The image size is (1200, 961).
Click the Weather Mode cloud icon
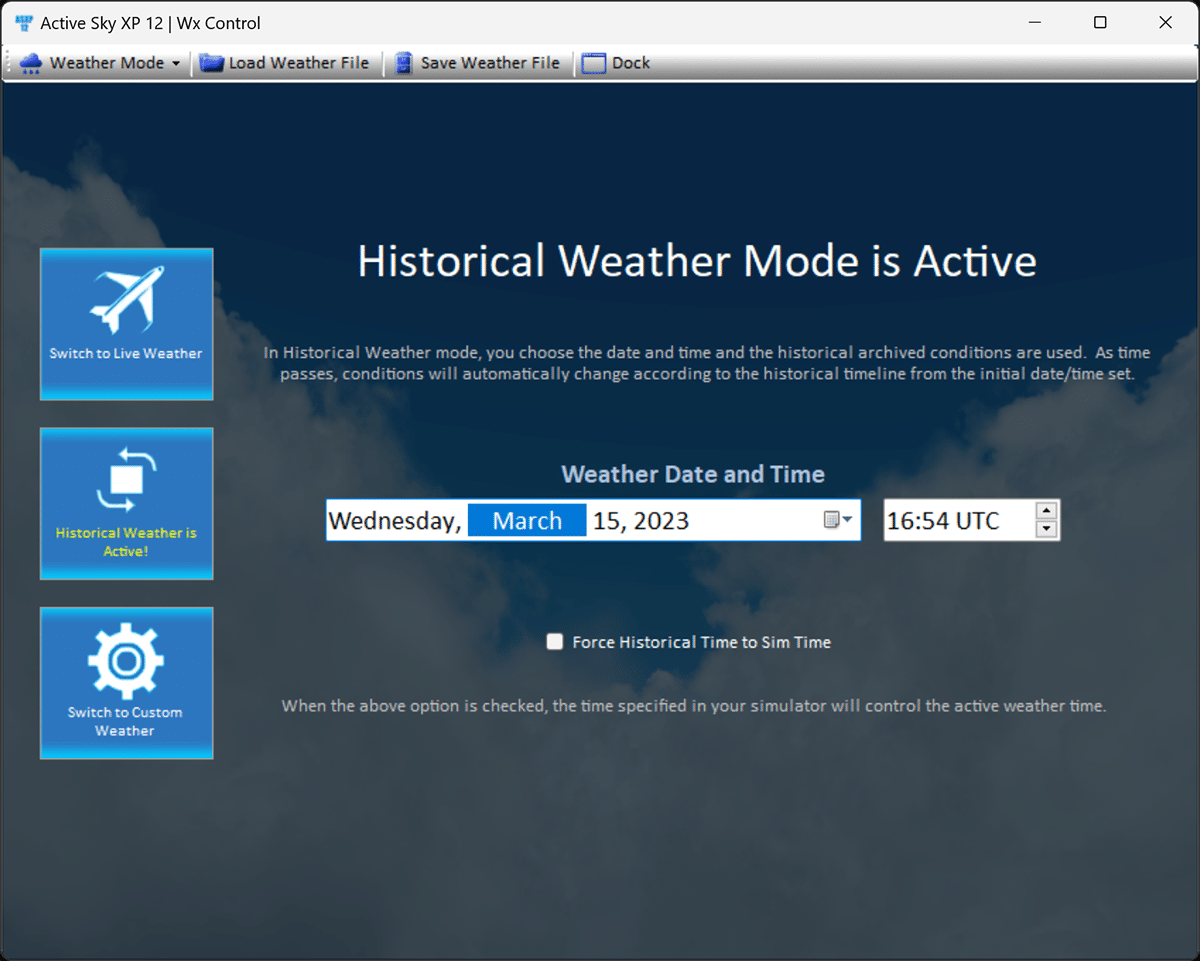pos(31,63)
